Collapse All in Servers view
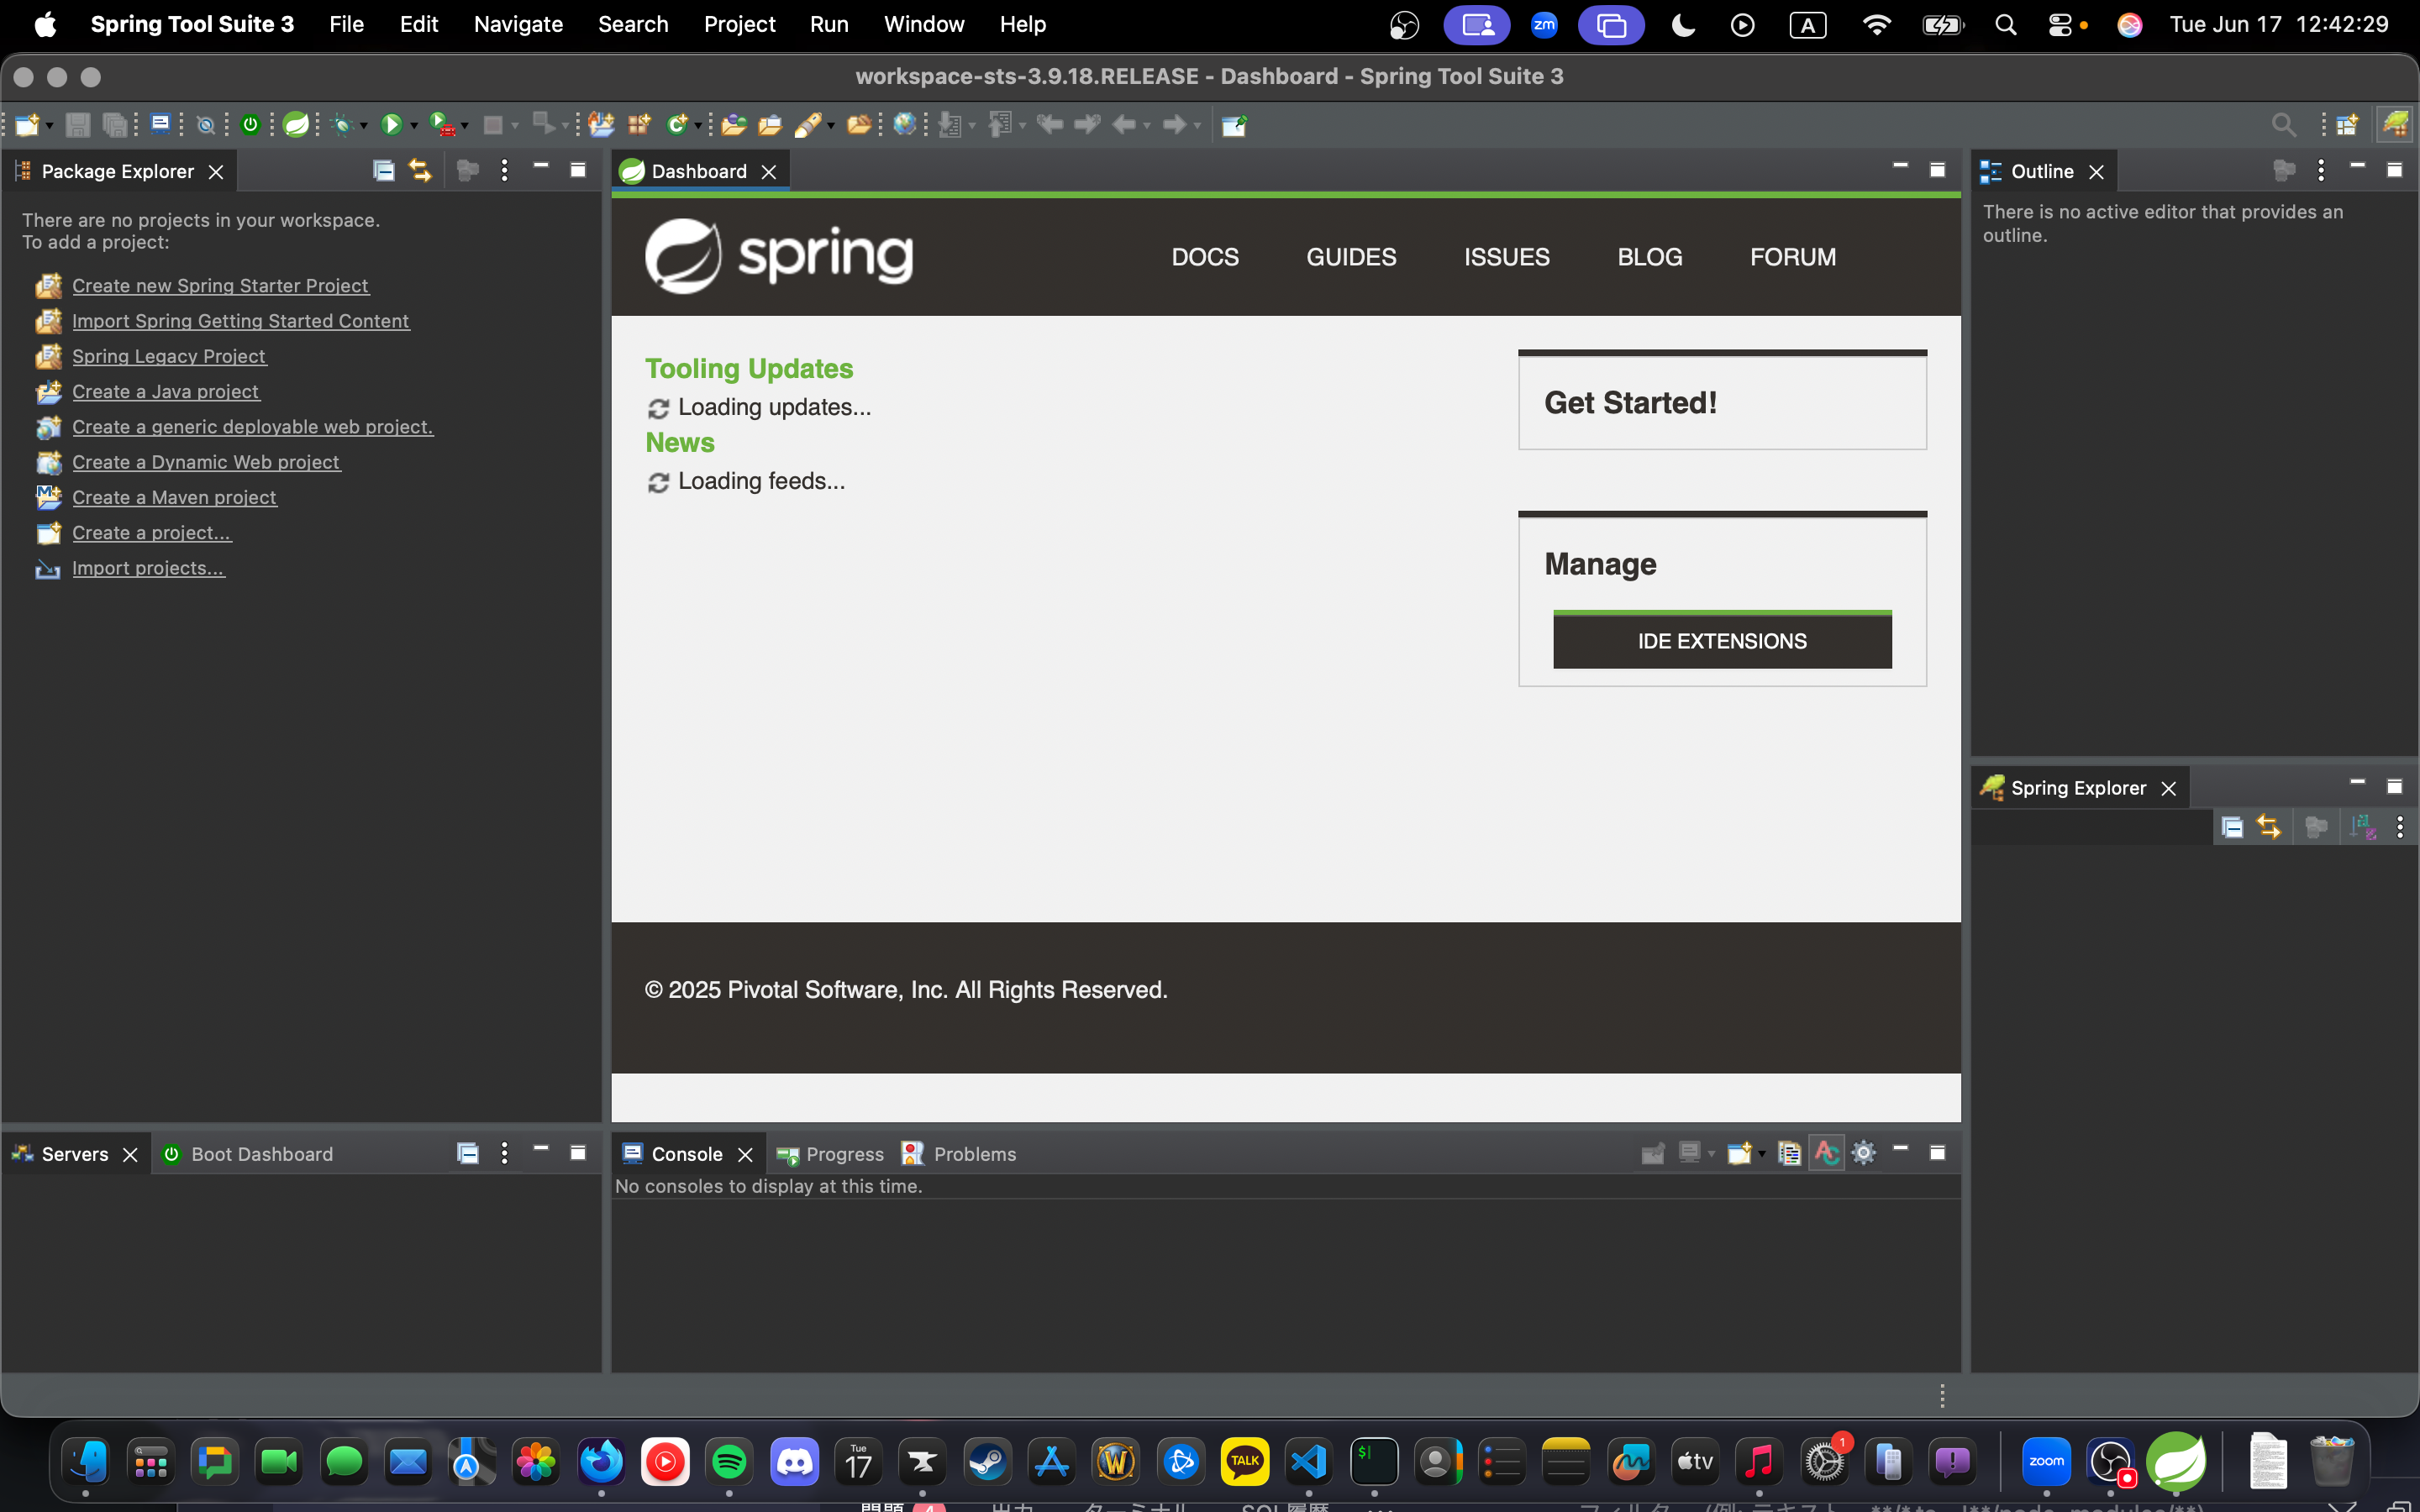The height and width of the screenshot is (1512, 2420). [x=468, y=1153]
